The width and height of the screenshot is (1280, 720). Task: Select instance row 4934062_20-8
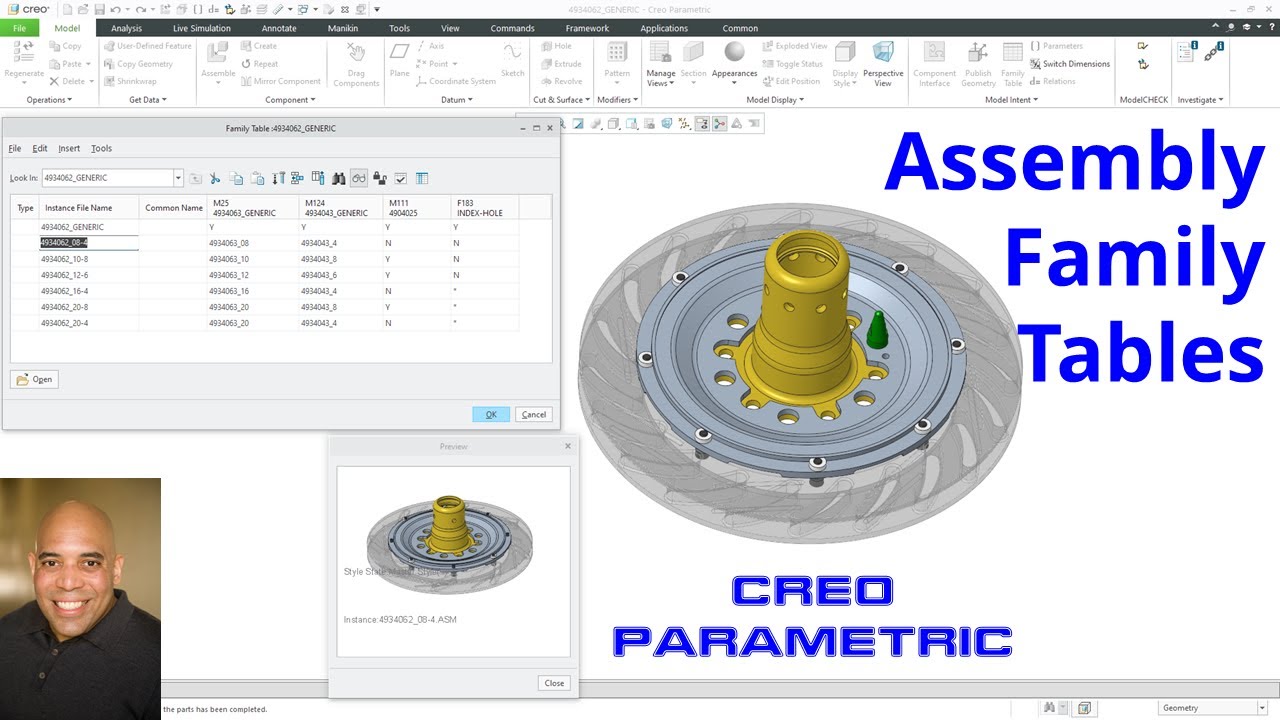pyautogui.click(x=265, y=307)
